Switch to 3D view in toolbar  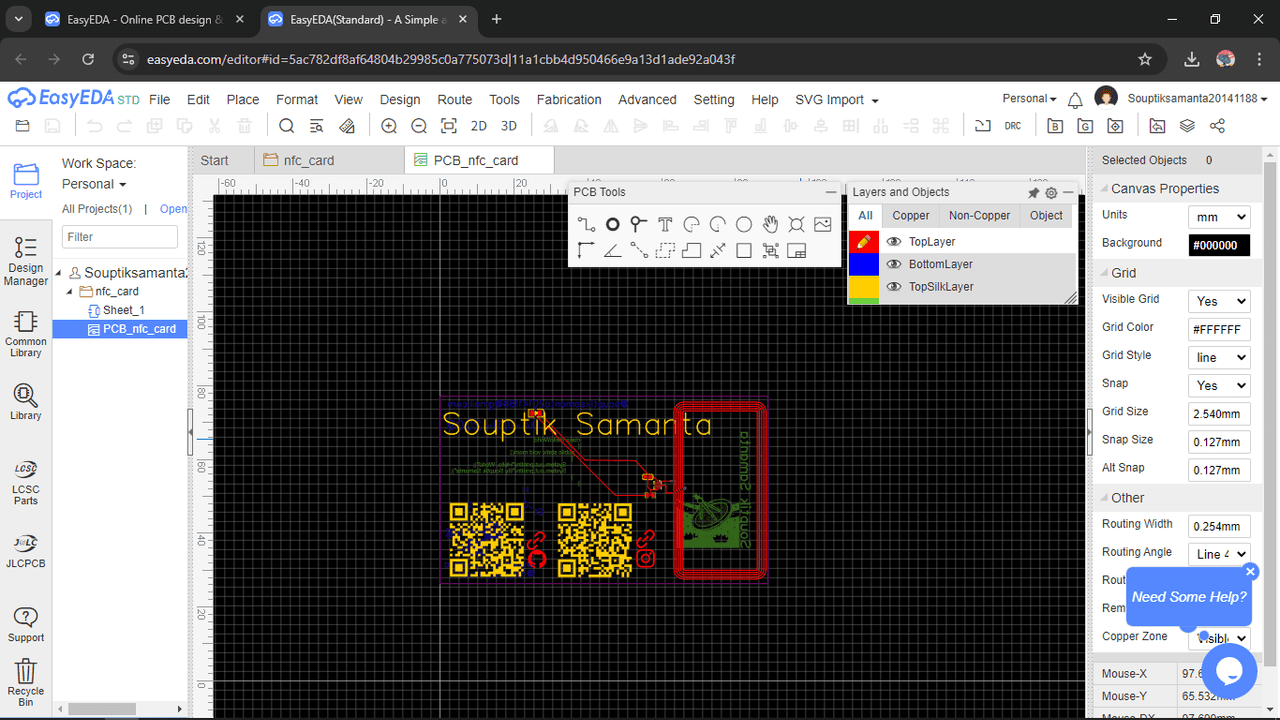tap(509, 126)
